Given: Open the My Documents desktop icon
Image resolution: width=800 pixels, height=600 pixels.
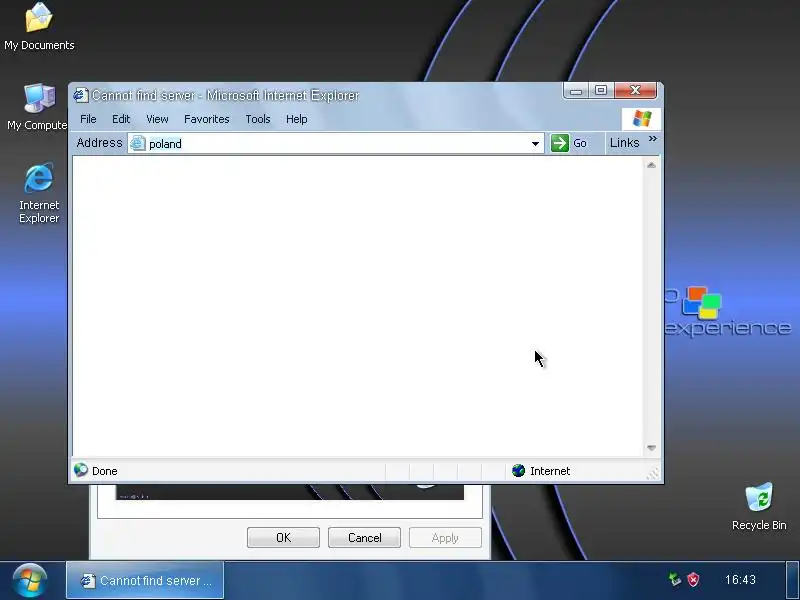Looking at the screenshot, I should click(x=39, y=27).
